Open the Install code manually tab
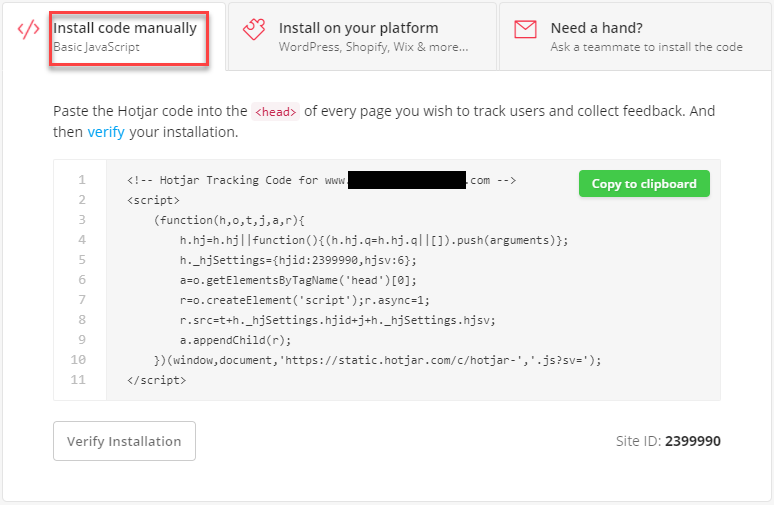The image size is (774, 505). click(114, 37)
